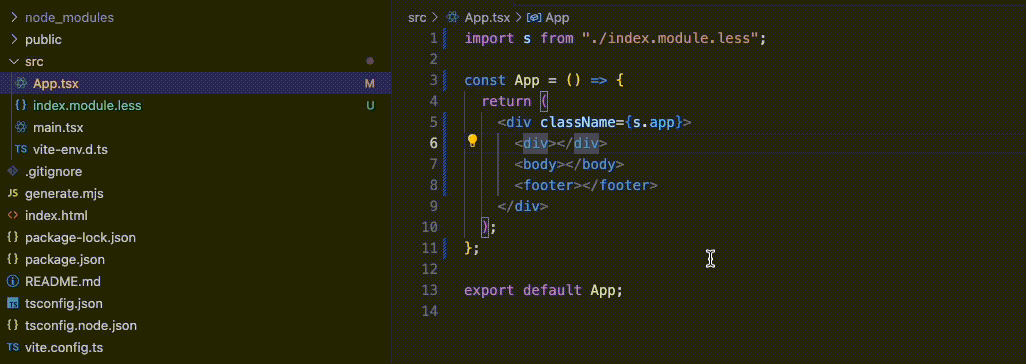The height and width of the screenshot is (364, 1026).
Task: Open the node_modules folder row
Action: [196, 18]
